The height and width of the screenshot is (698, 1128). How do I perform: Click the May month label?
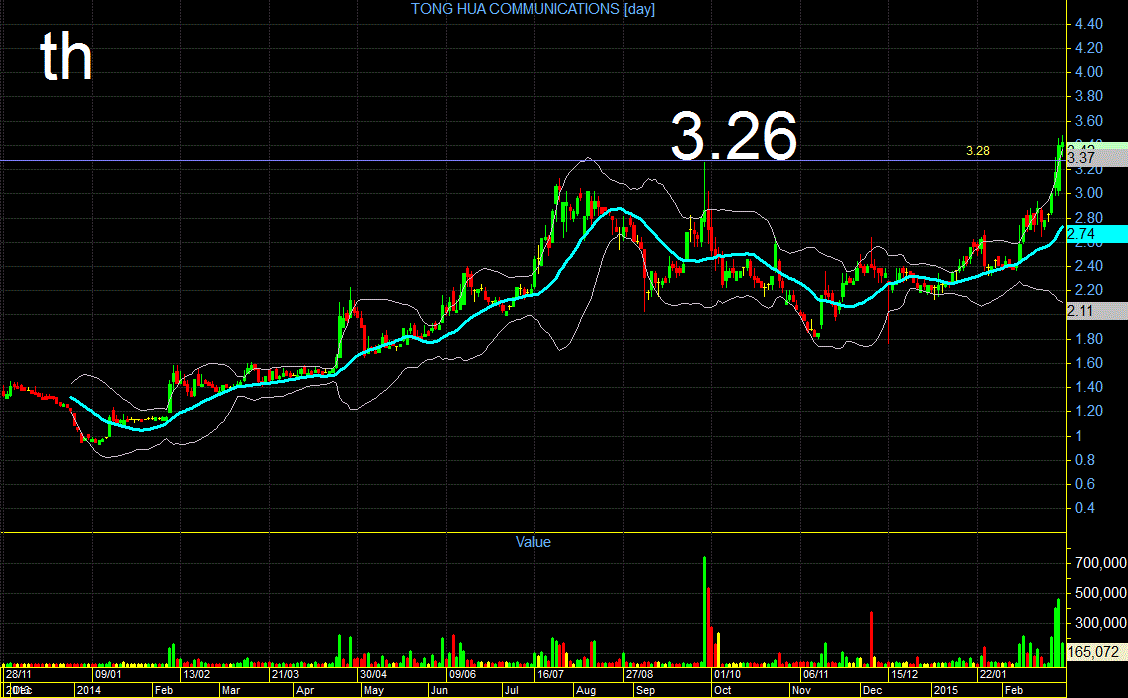374,690
